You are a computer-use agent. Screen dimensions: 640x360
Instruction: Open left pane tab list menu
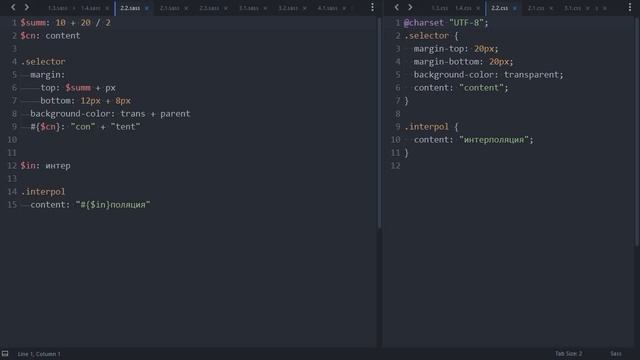pyautogui.click(x=372, y=7)
